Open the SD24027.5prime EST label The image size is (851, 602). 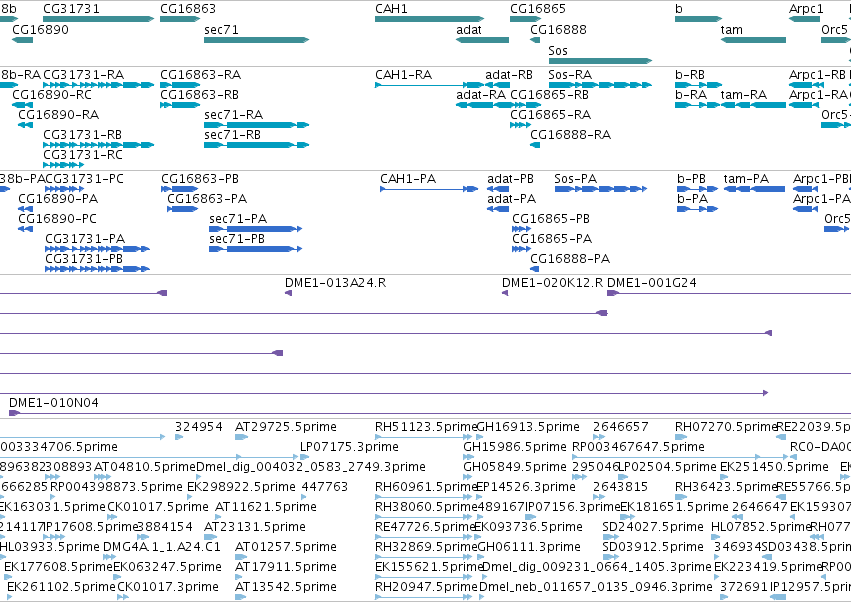[x=653, y=527]
